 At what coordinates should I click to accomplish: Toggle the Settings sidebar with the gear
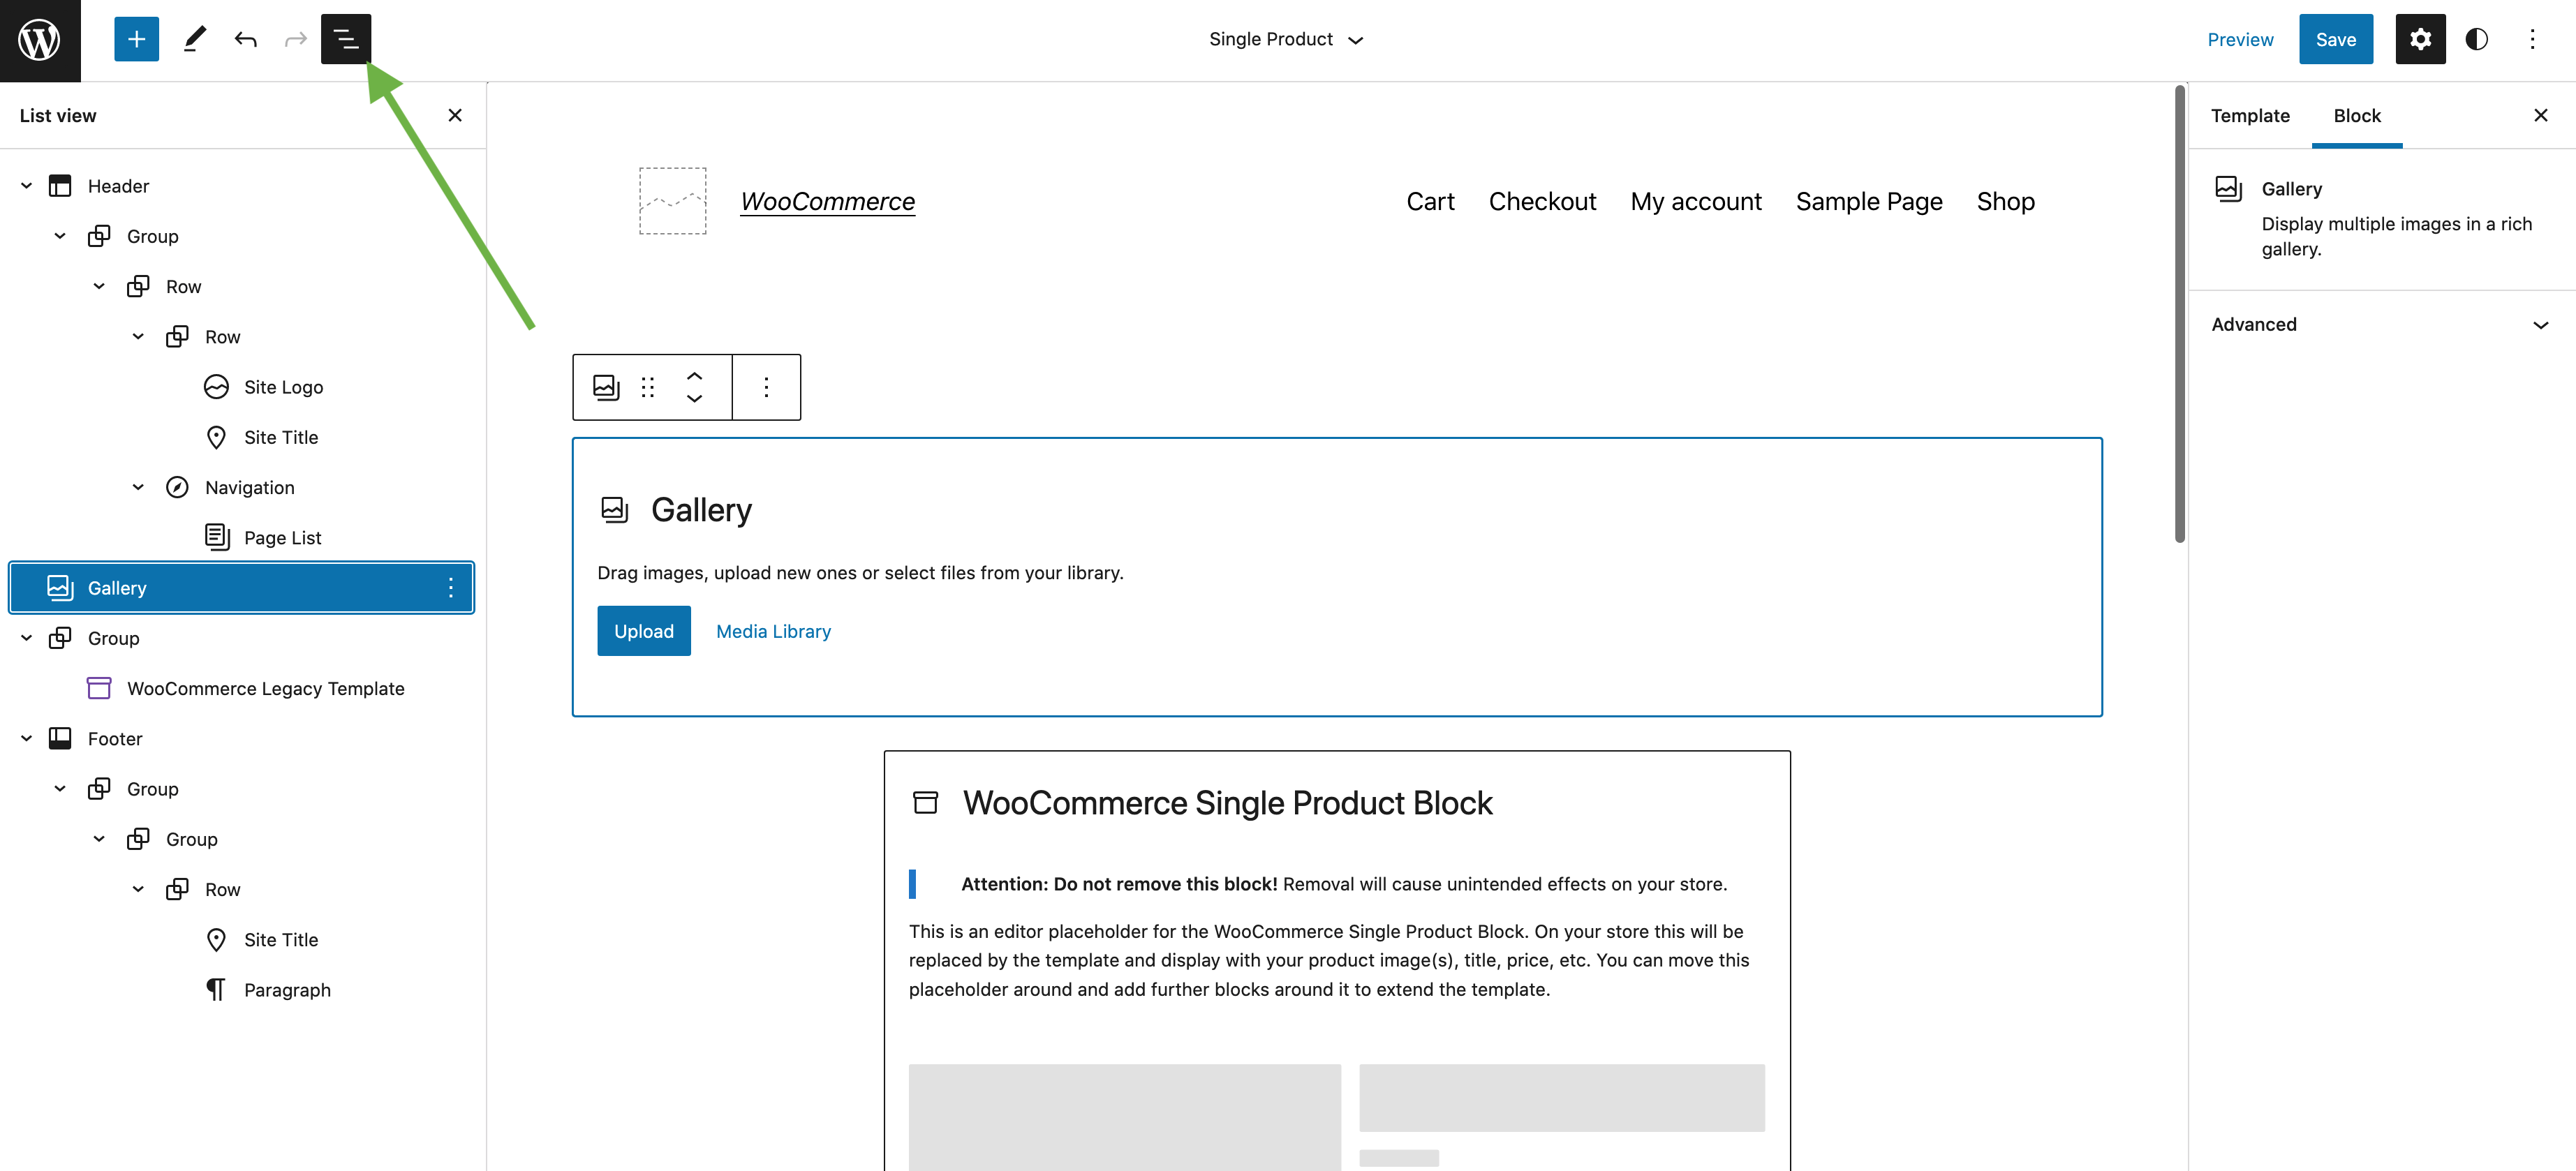2420,39
